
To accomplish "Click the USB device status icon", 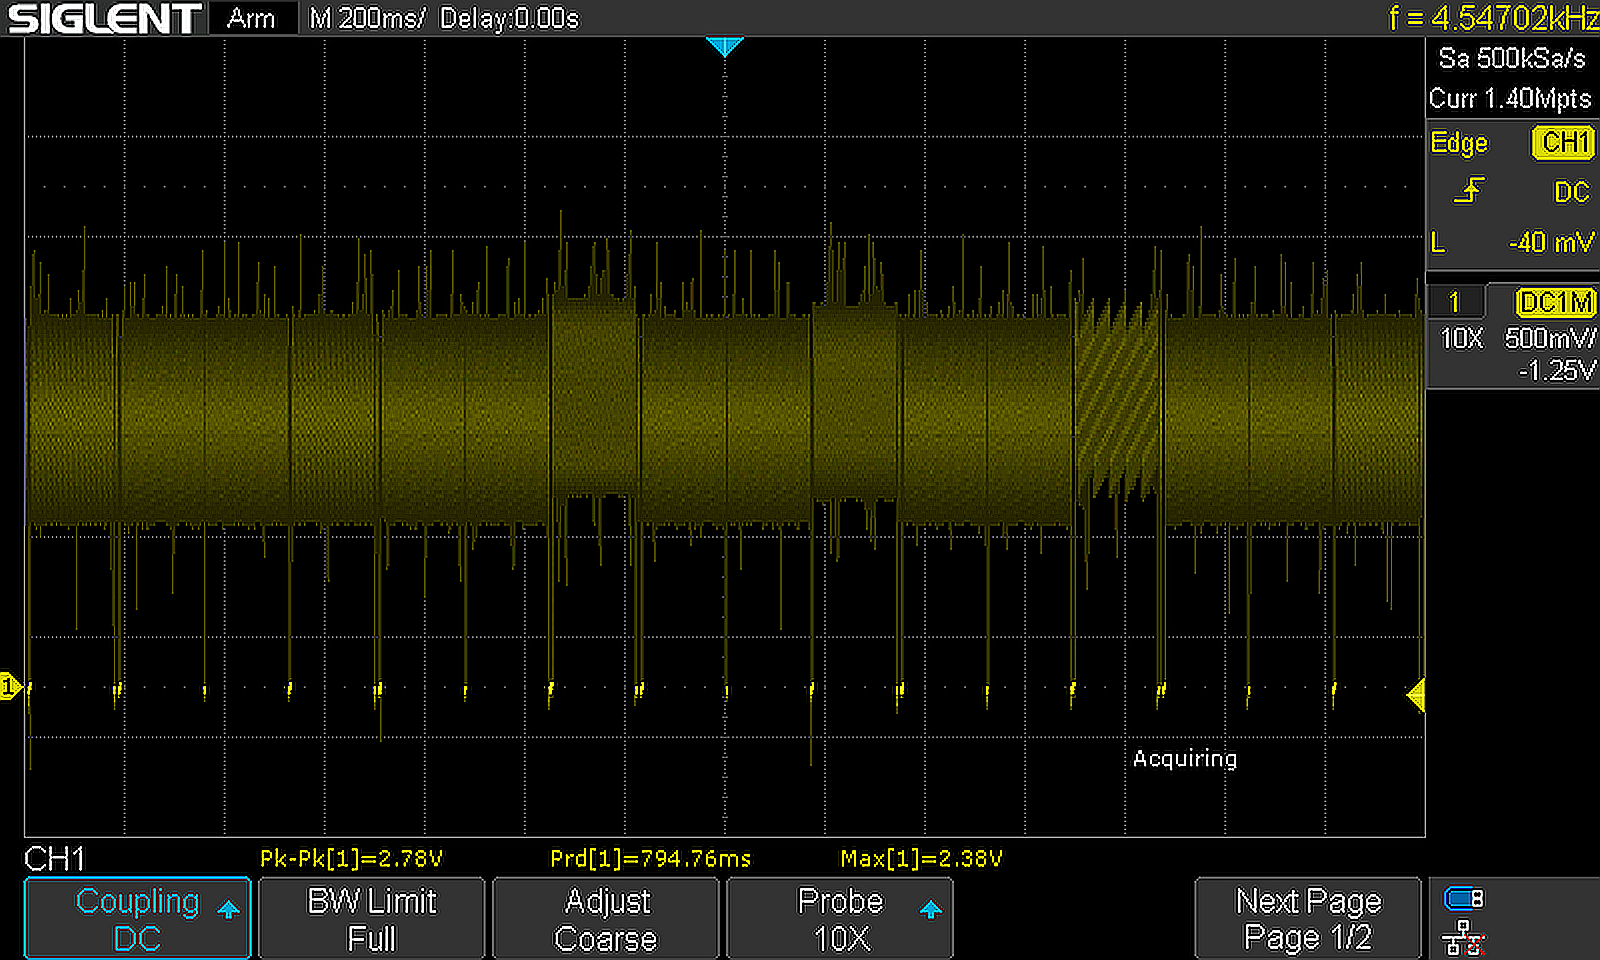I will (1463, 899).
